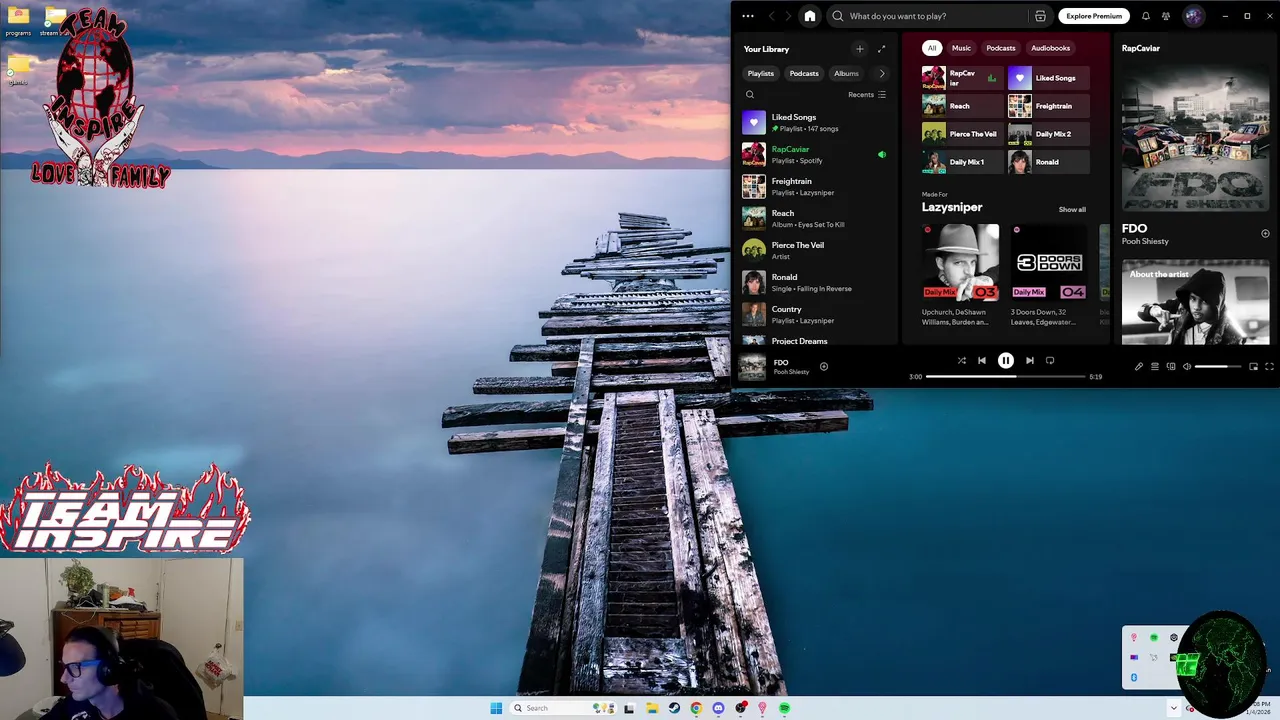Open the Recents sort dropdown
1280x720 pixels.
(x=867, y=95)
